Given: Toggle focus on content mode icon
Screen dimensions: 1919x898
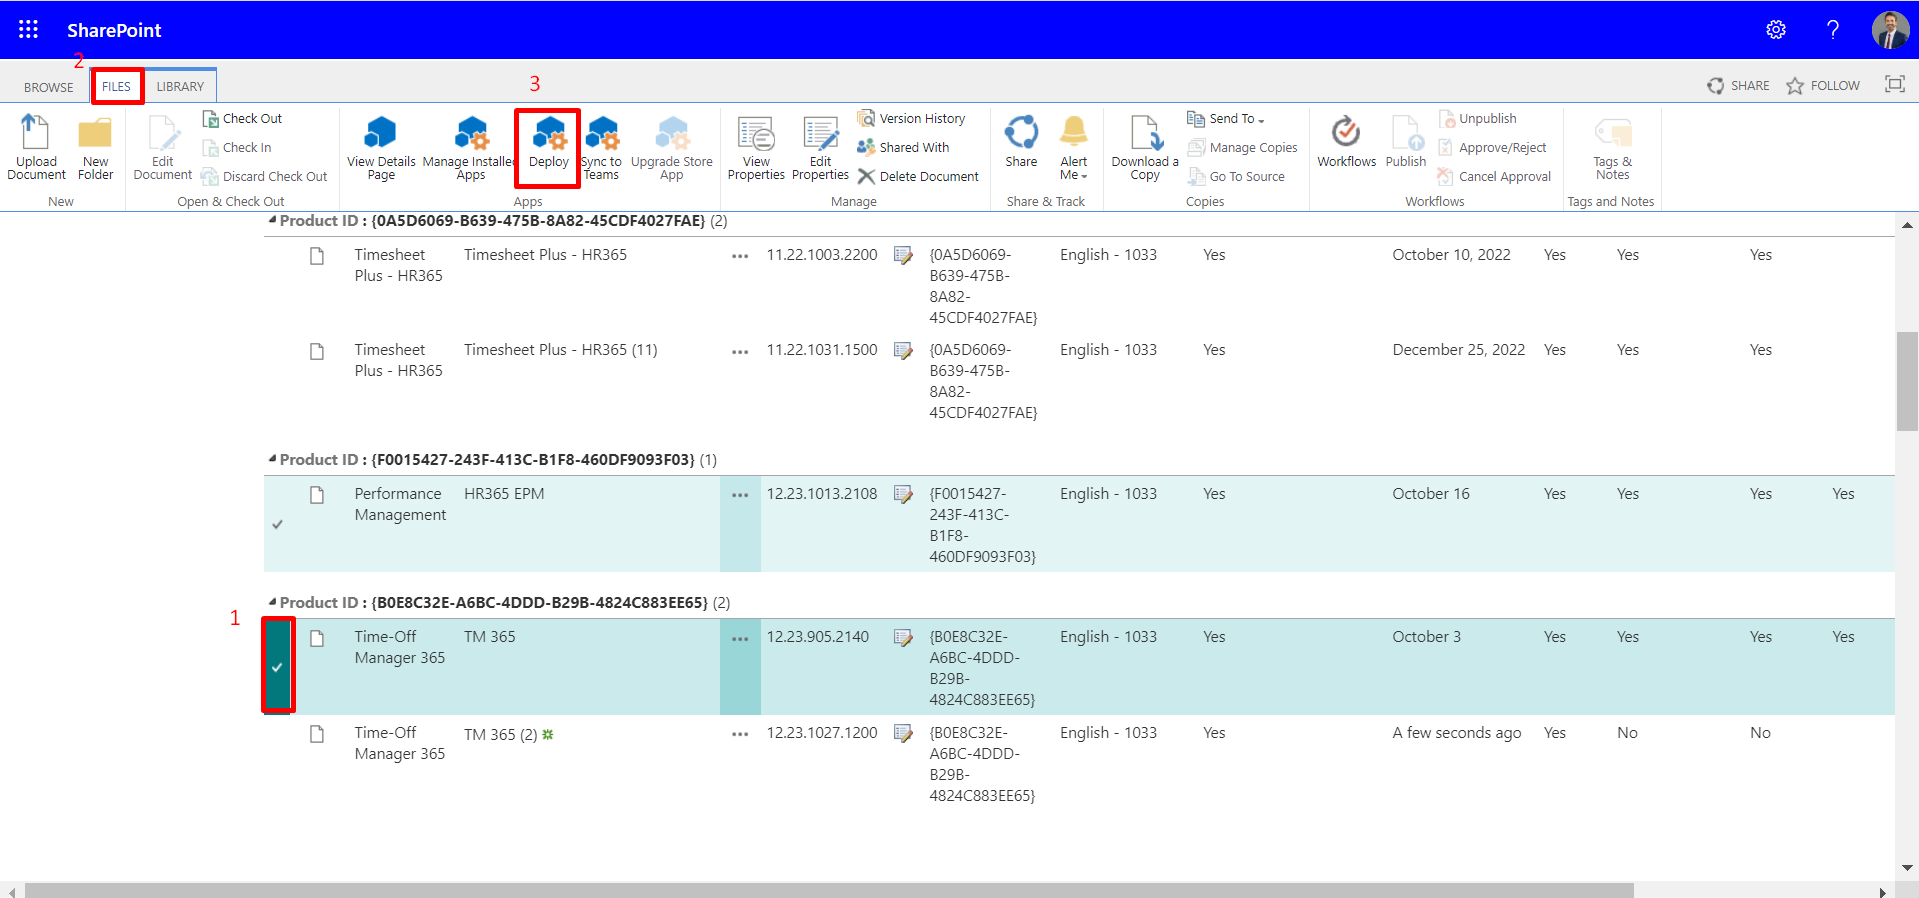Looking at the screenshot, I should click(x=1894, y=84).
